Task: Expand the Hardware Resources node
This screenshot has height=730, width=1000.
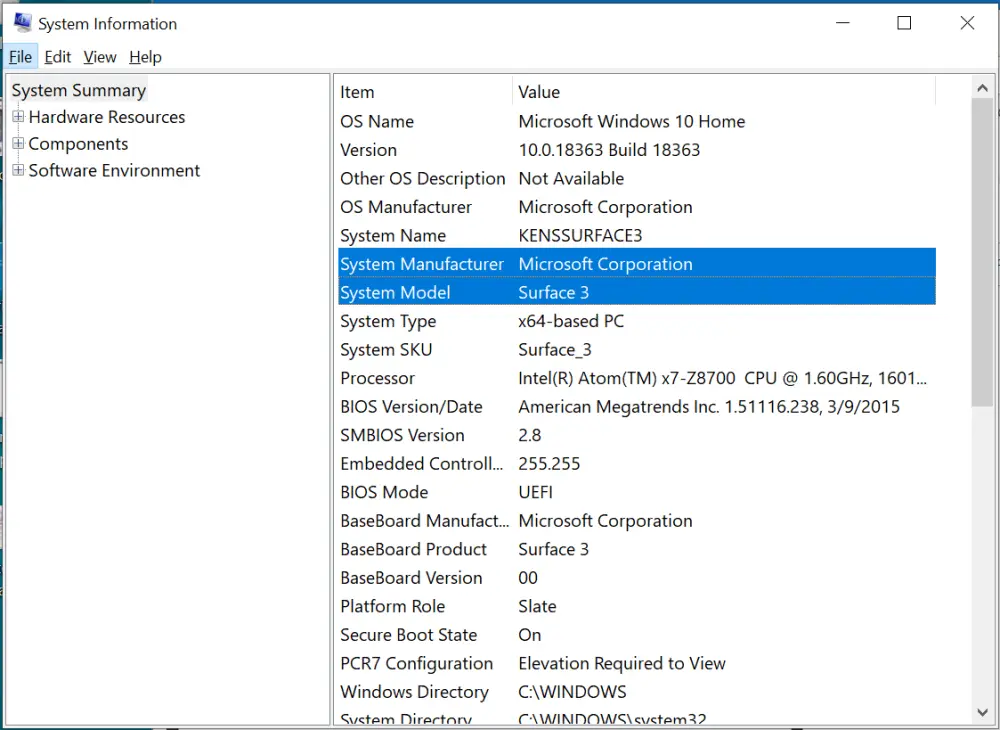Action: (x=18, y=117)
